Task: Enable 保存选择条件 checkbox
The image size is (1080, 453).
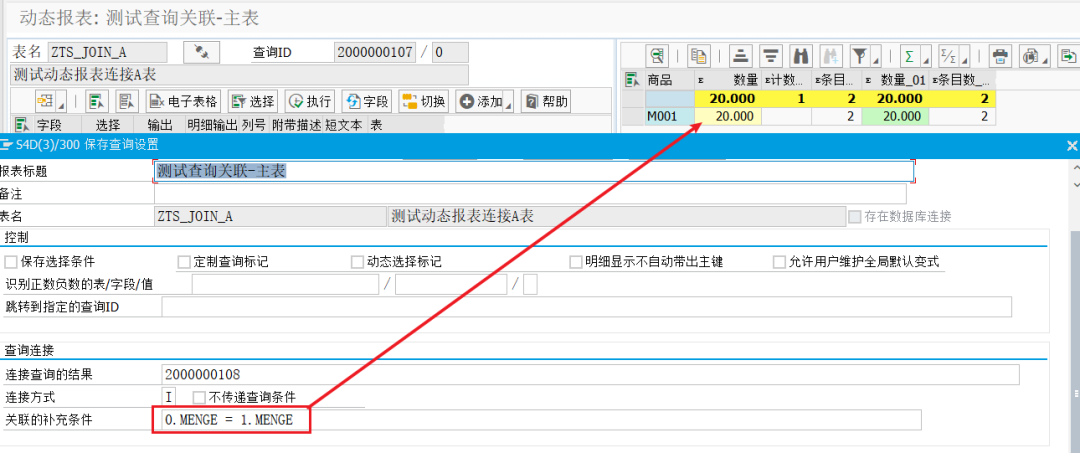Action: pyautogui.click(x=10, y=262)
